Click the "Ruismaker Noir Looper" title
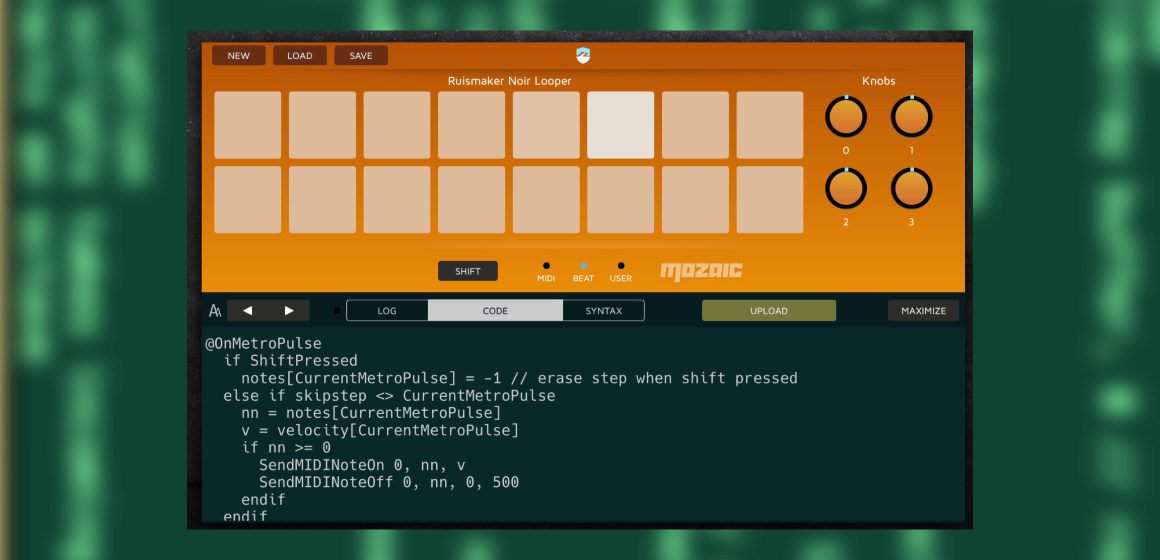The height and width of the screenshot is (560, 1160). 509,81
